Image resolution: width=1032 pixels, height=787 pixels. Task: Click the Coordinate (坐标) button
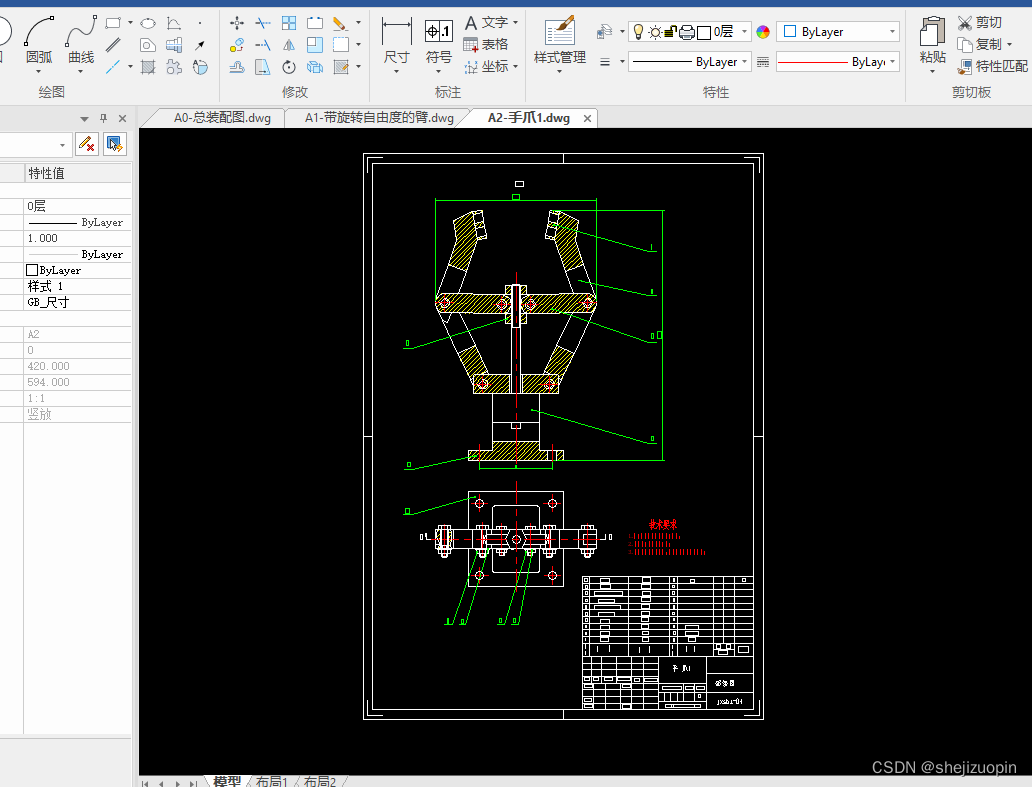tap(486, 66)
